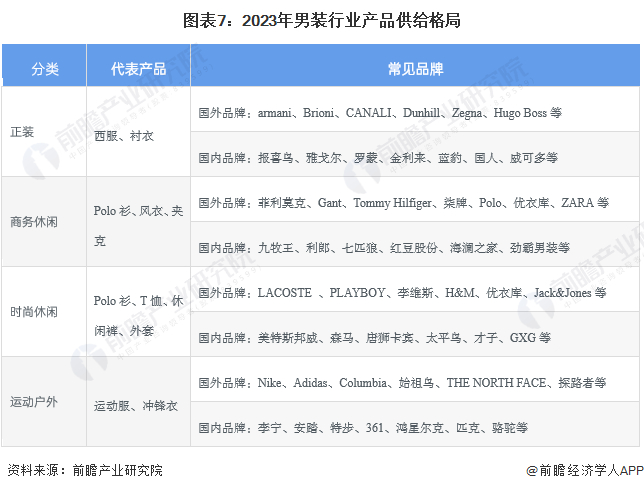Click the foreign brands row with Nike, Adidas
Viewport: 644px width, 491px height.
pyautogui.click(x=415, y=379)
